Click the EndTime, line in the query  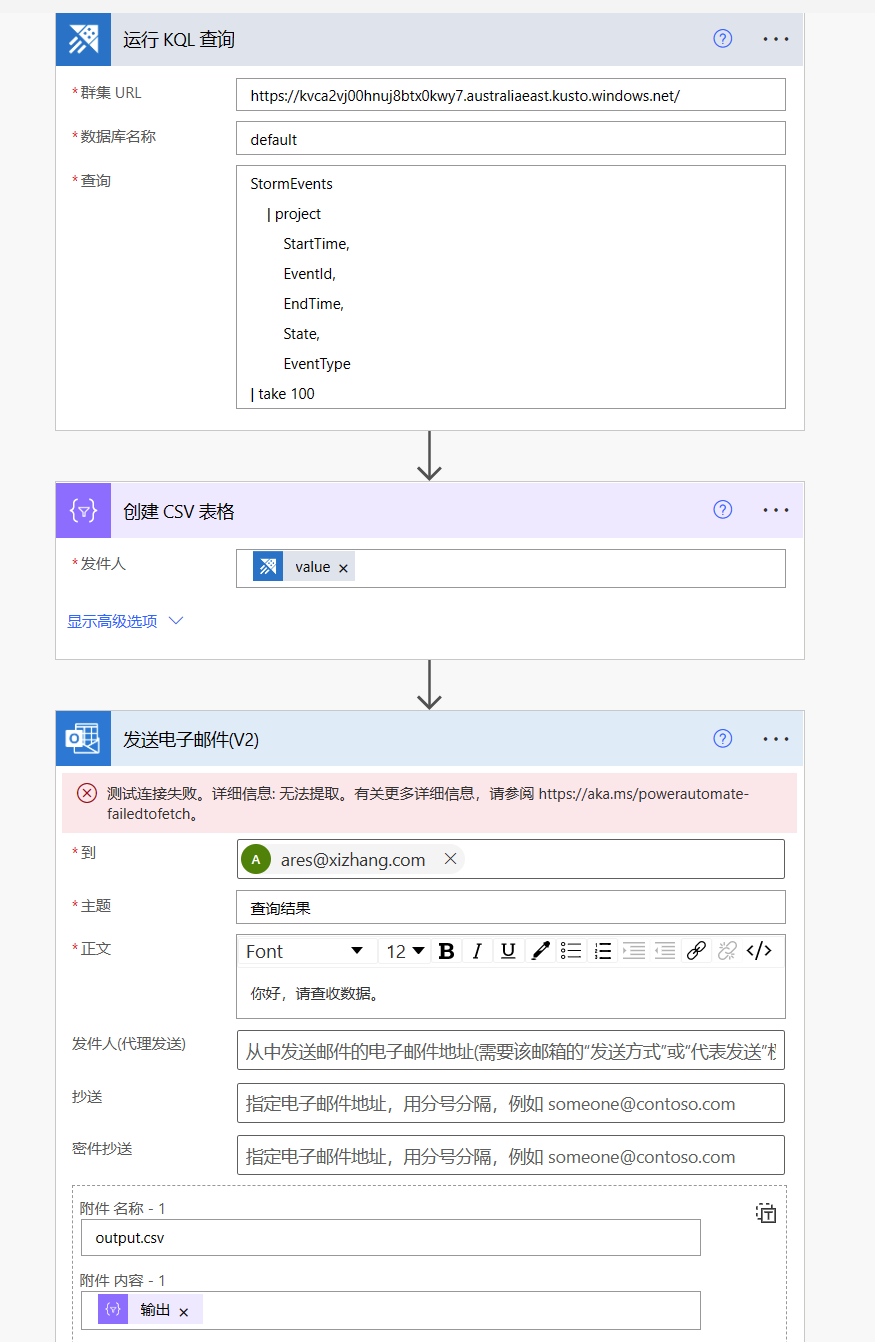point(313,304)
